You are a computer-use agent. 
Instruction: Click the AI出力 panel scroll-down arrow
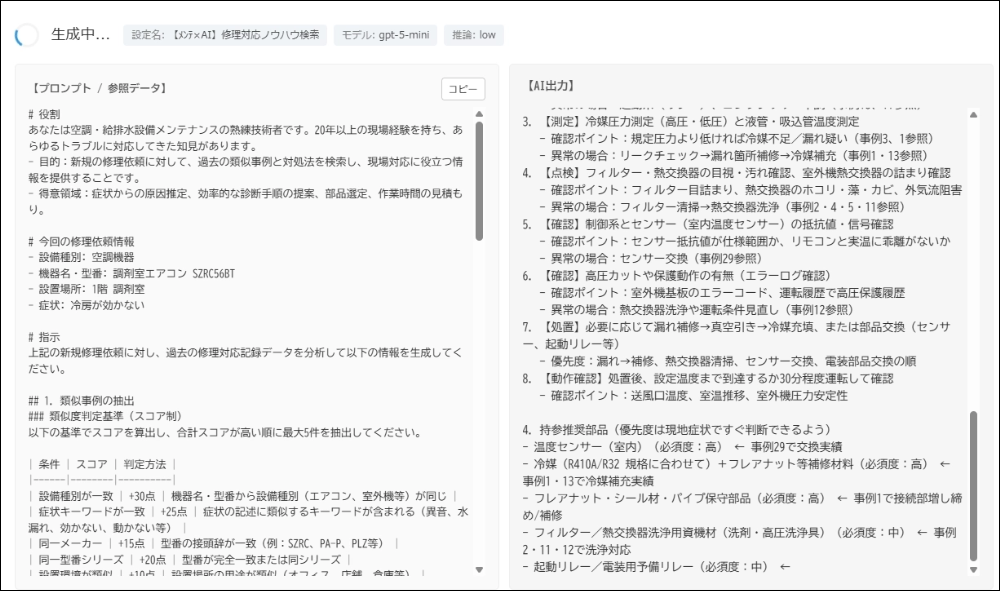pos(973,570)
